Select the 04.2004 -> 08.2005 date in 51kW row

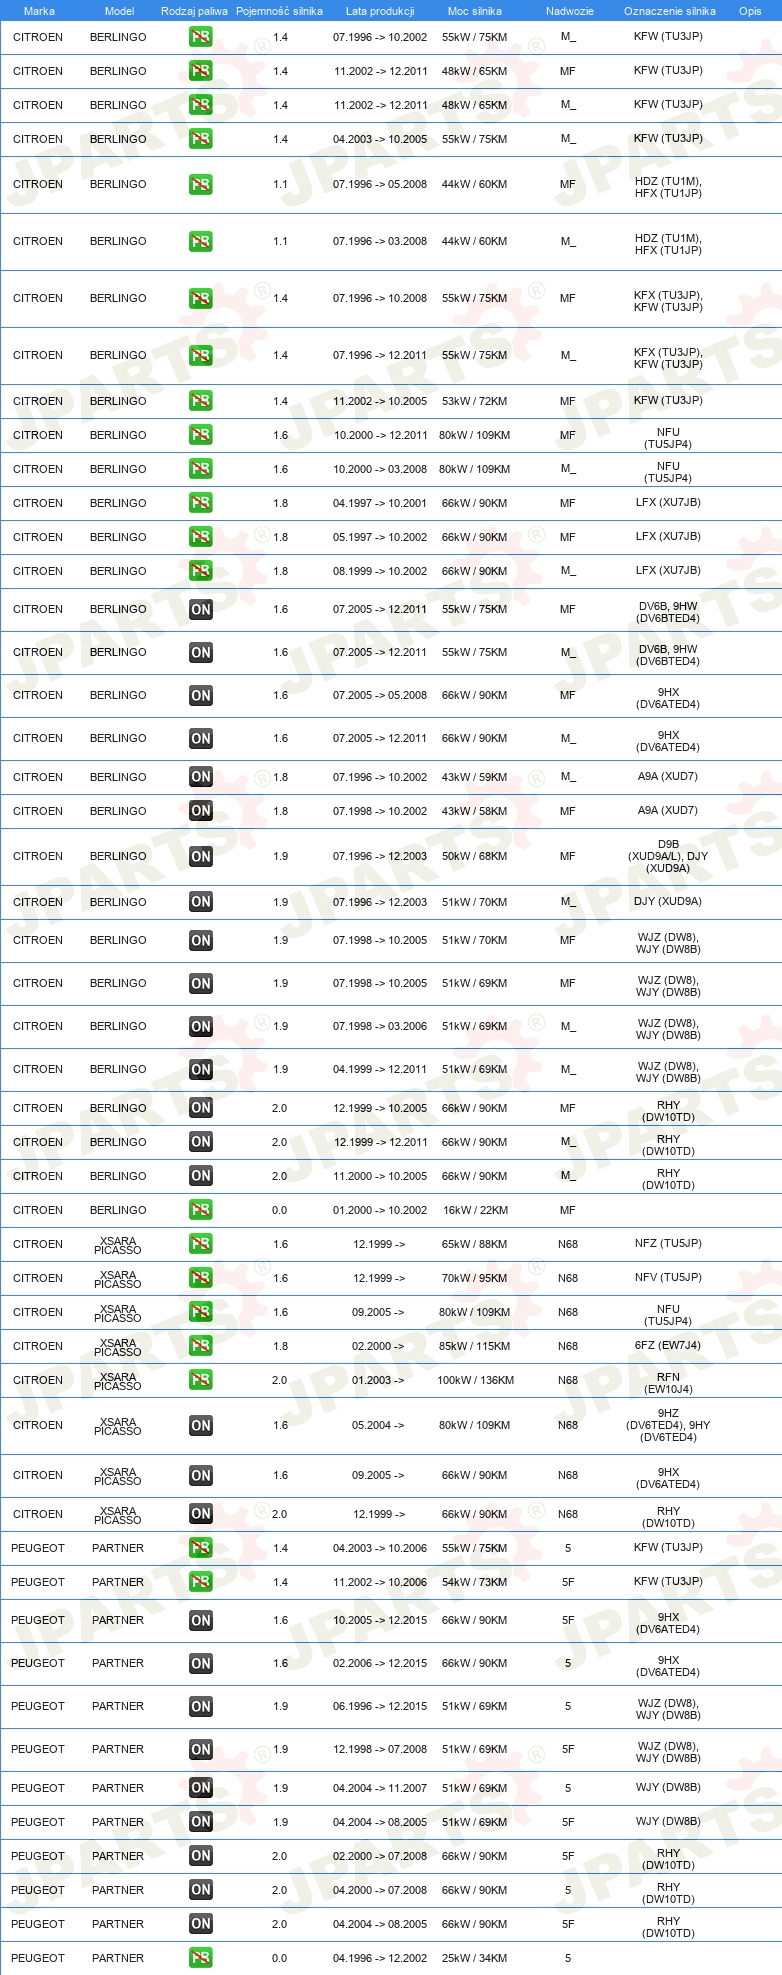tap(380, 1822)
